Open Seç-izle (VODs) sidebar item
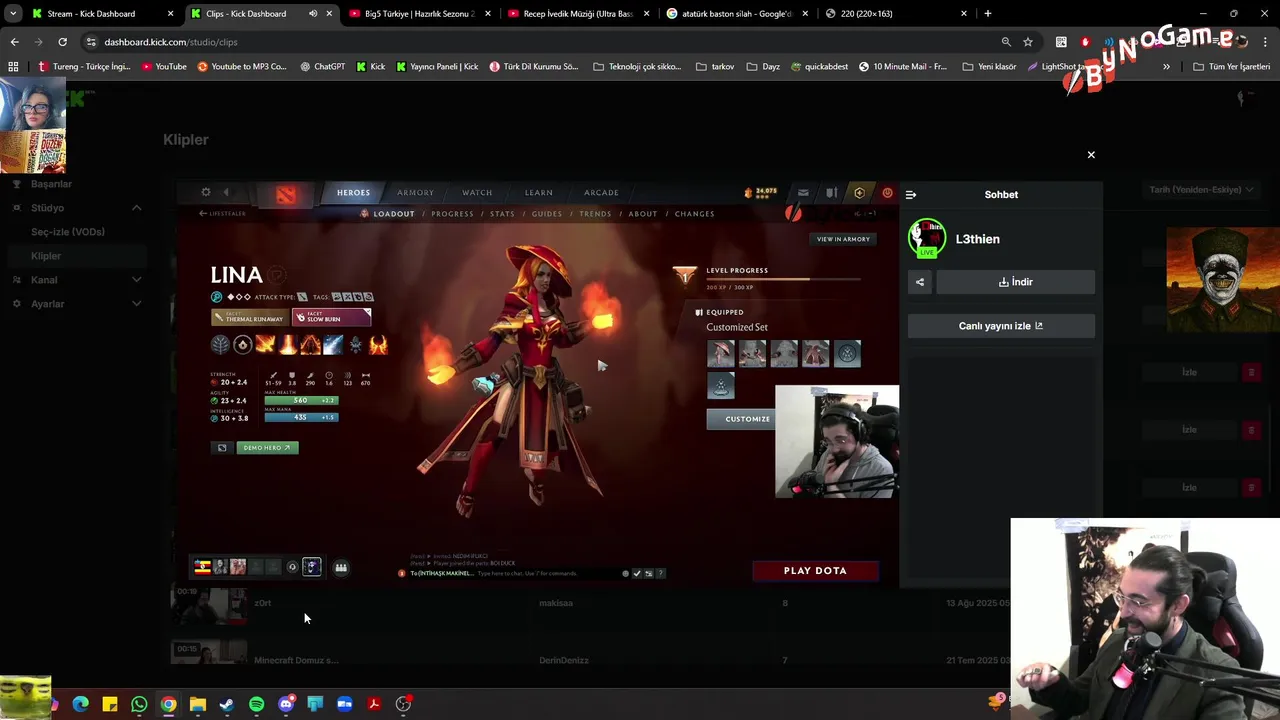 click(68, 232)
